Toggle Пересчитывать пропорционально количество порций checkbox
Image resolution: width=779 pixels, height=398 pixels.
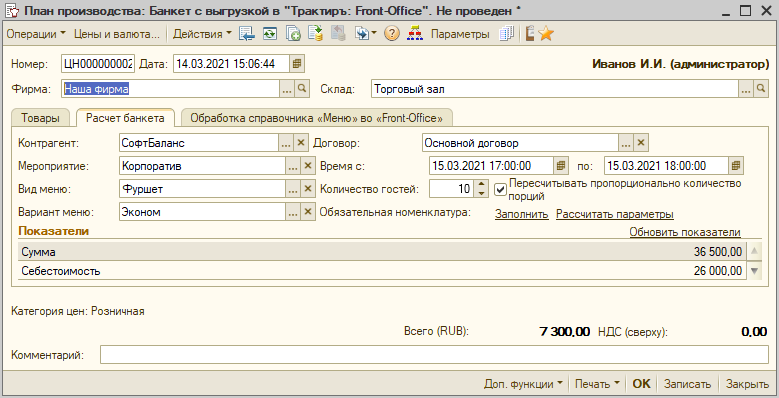coord(500,189)
